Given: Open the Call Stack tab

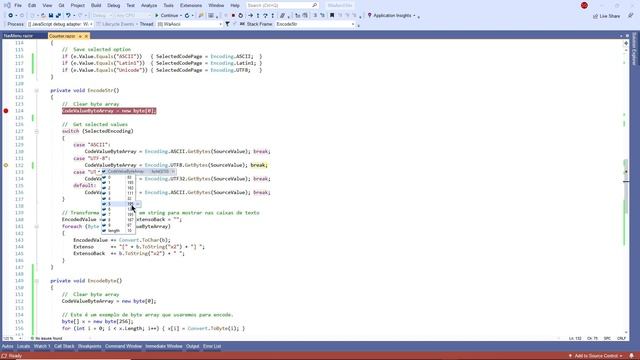Looking at the screenshot, I should [x=64, y=347].
